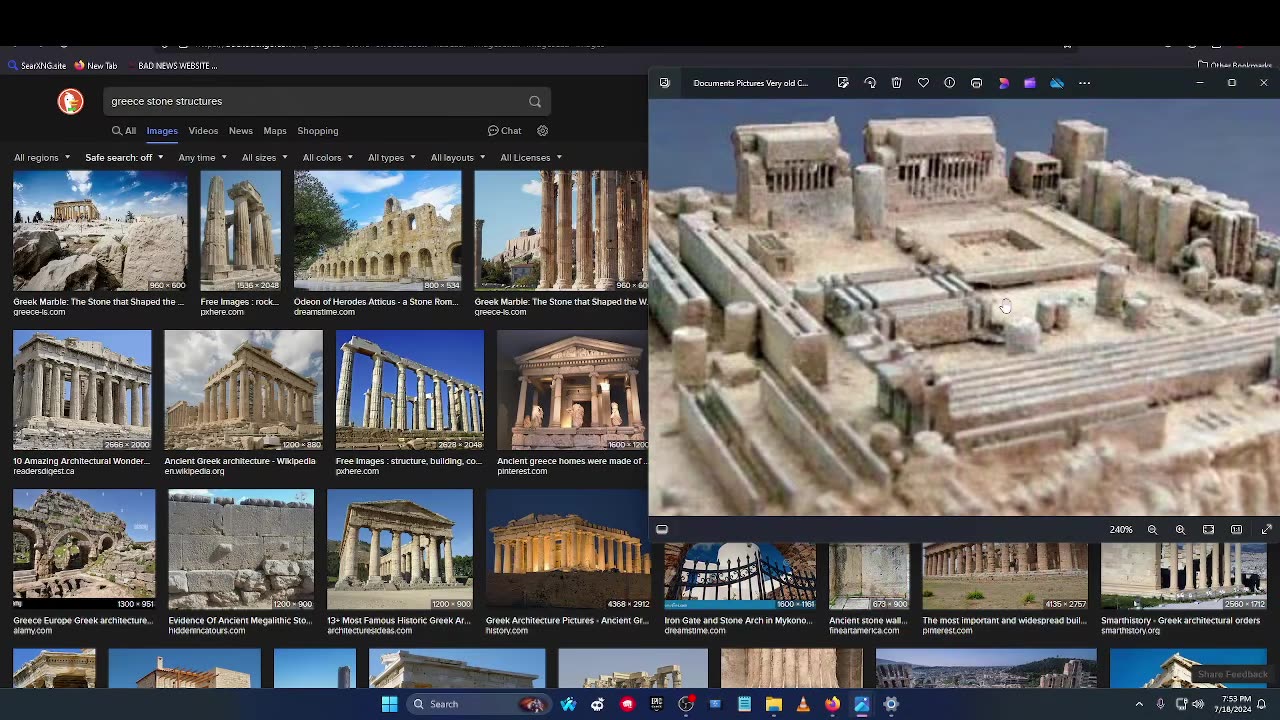Open the All colors filter dropdown
Screen dimensions: 1280x720
coord(328,157)
